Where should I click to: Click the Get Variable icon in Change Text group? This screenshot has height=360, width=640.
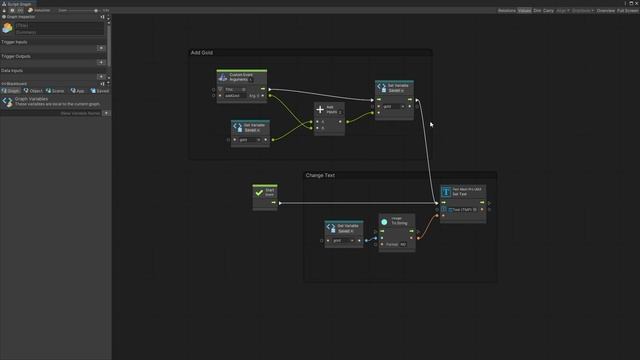[331, 228]
